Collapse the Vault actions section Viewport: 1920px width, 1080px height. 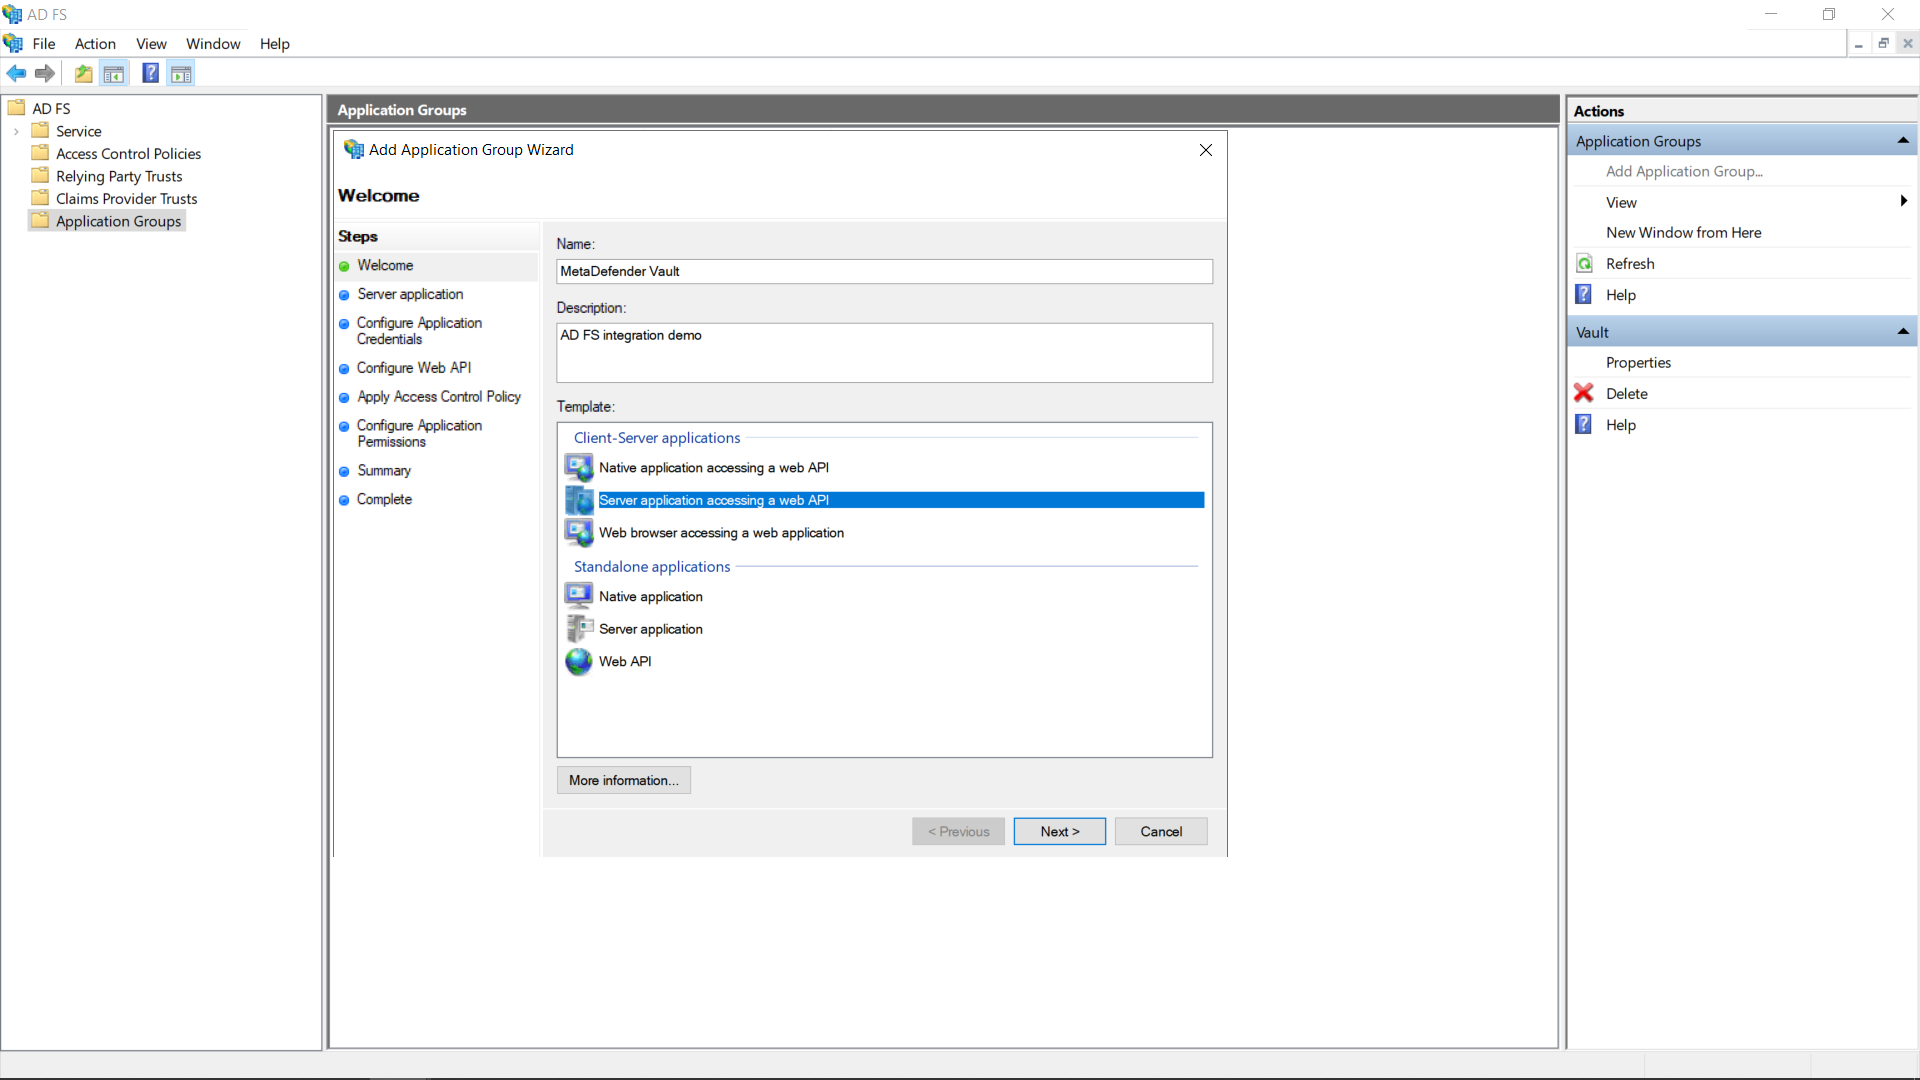[x=1903, y=332]
